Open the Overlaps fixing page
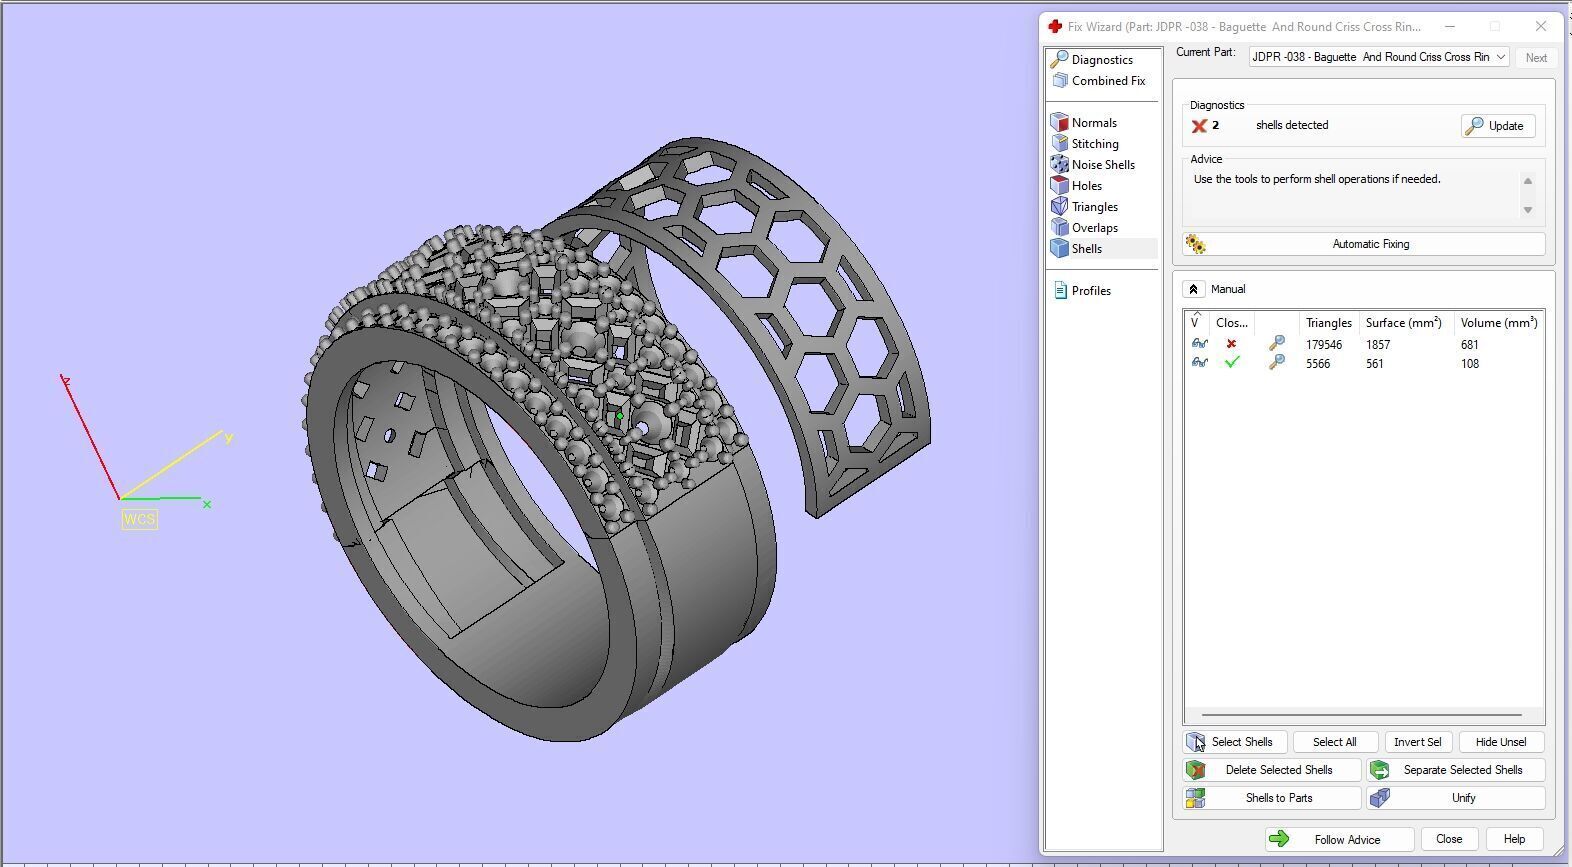Screen dimensions: 1572x867 click(1095, 228)
